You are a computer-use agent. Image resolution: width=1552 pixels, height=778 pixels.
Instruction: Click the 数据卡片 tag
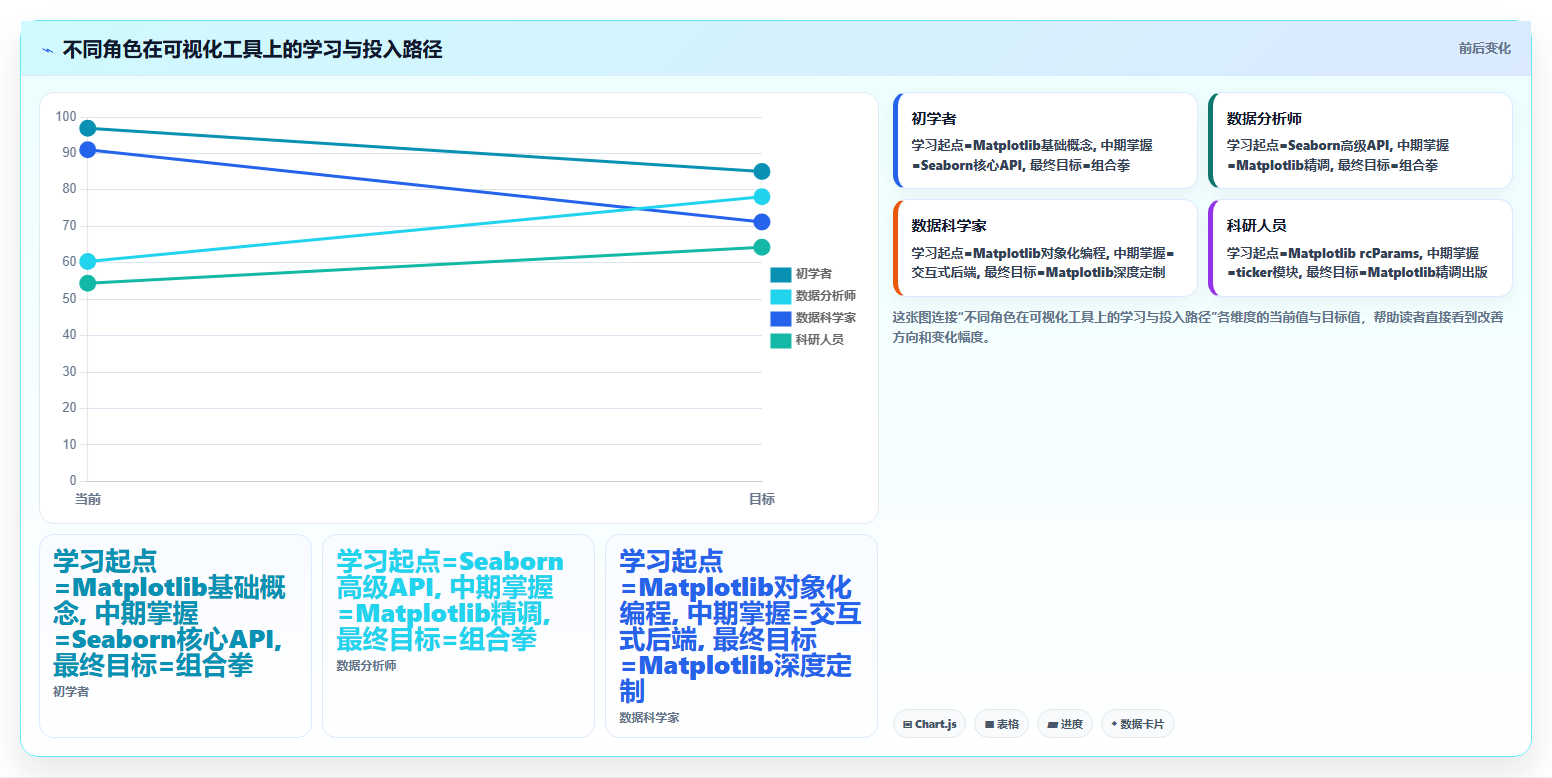coord(1137,724)
